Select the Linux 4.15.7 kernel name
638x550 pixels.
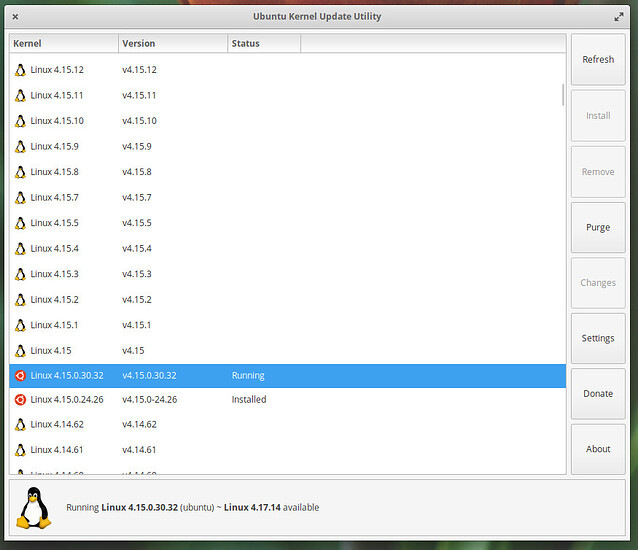tap(55, 198)
